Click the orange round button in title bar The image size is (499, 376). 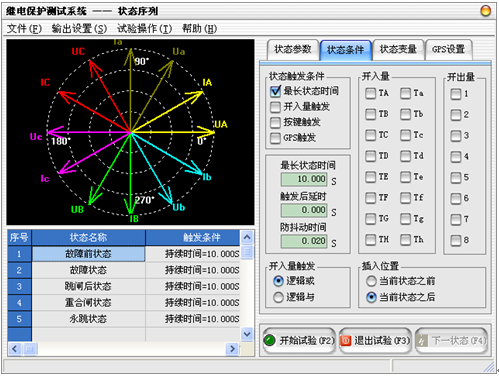[x=486, y=11]
